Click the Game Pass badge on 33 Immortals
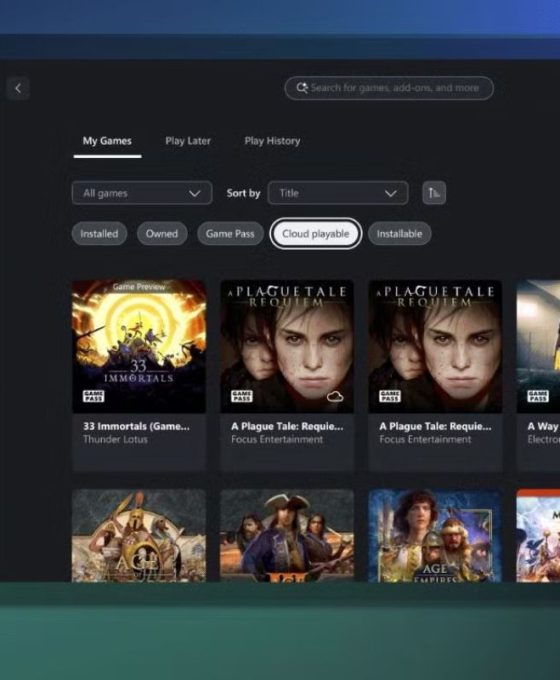 tap(93, 396)
